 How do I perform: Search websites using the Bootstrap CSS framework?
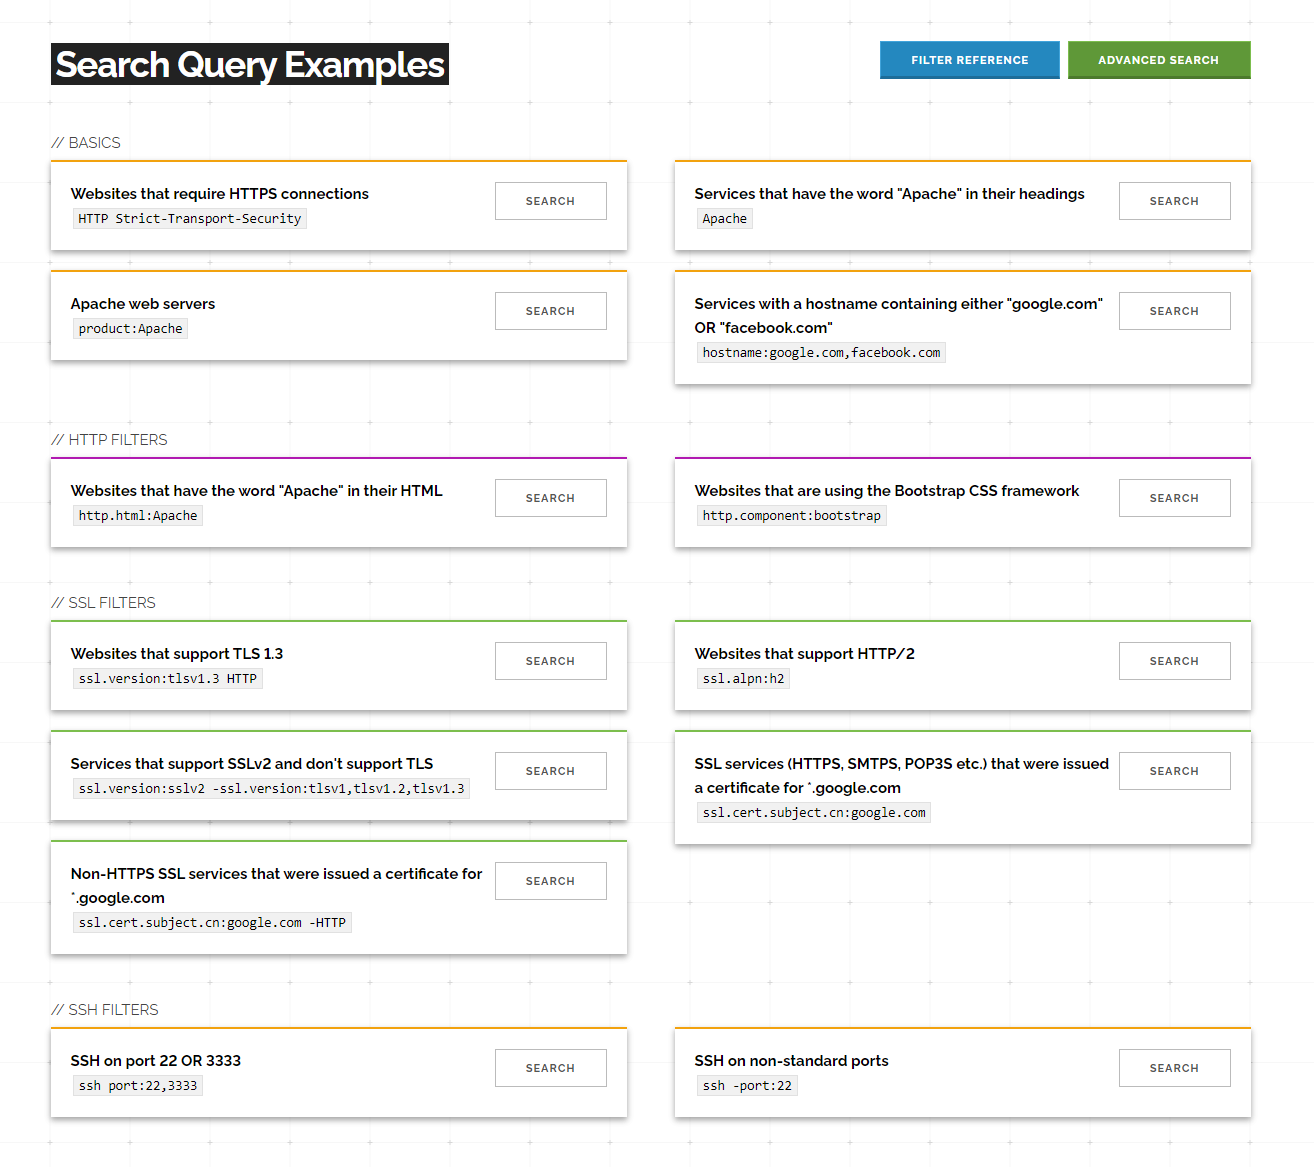1174,498
